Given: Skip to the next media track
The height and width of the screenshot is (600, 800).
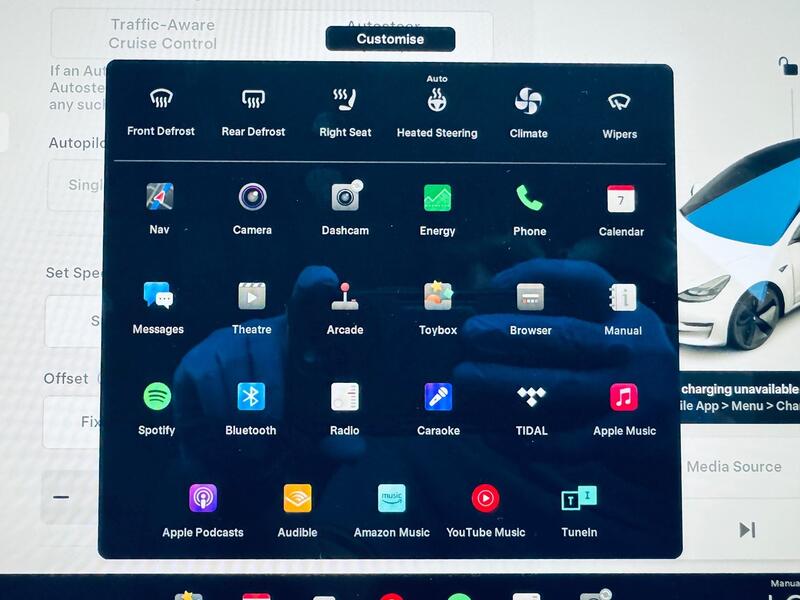Looking at the screenshot, I should (x=747, y=530).
